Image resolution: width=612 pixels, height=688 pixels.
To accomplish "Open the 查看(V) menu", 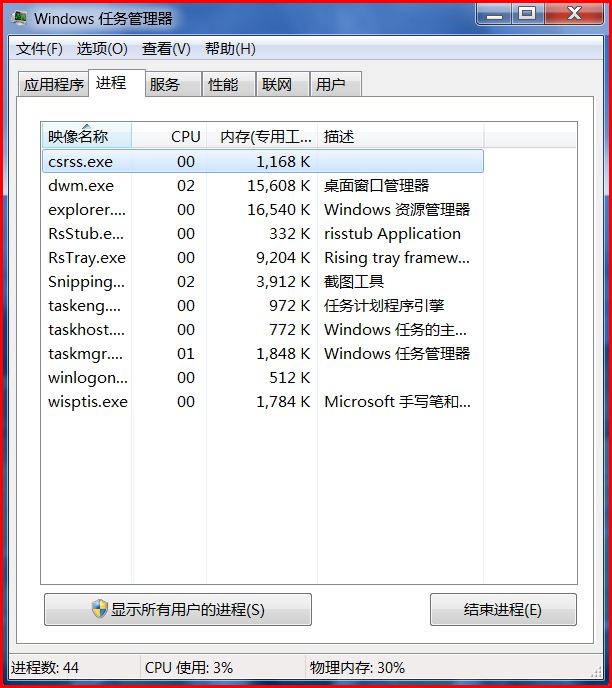I will coord(166,49).
